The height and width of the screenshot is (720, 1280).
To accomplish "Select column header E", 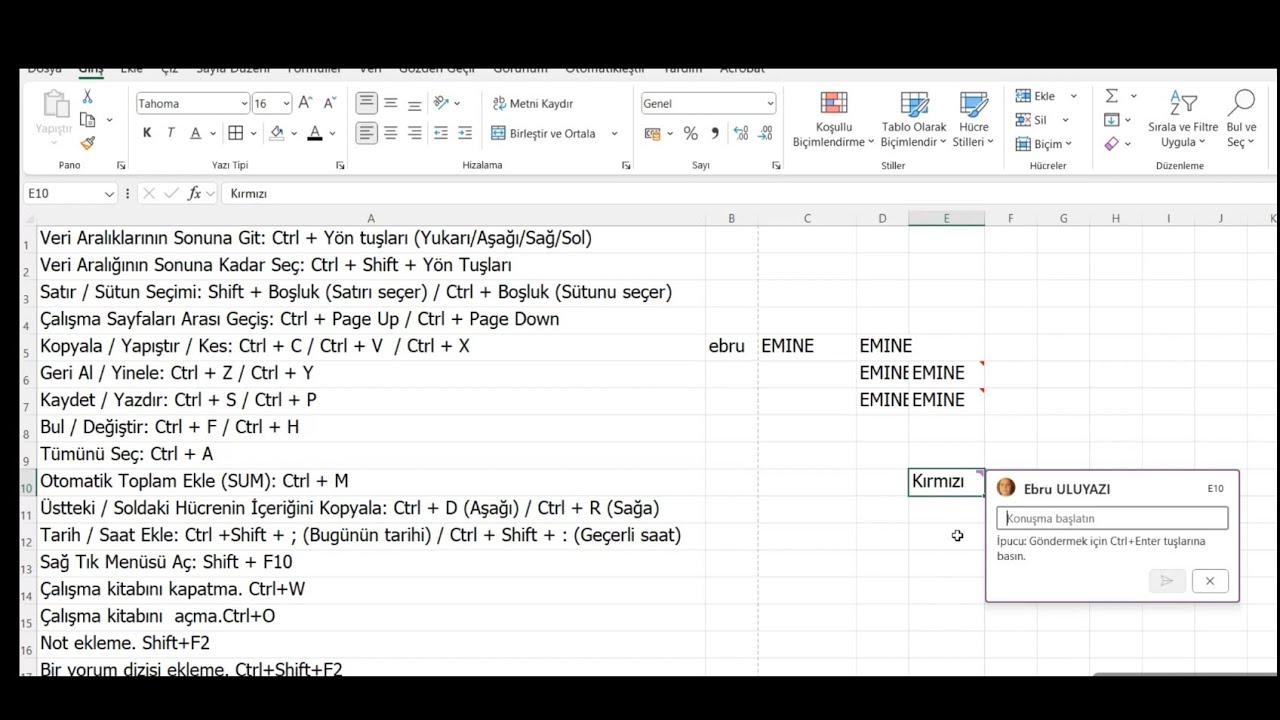I will click(946, 218).
